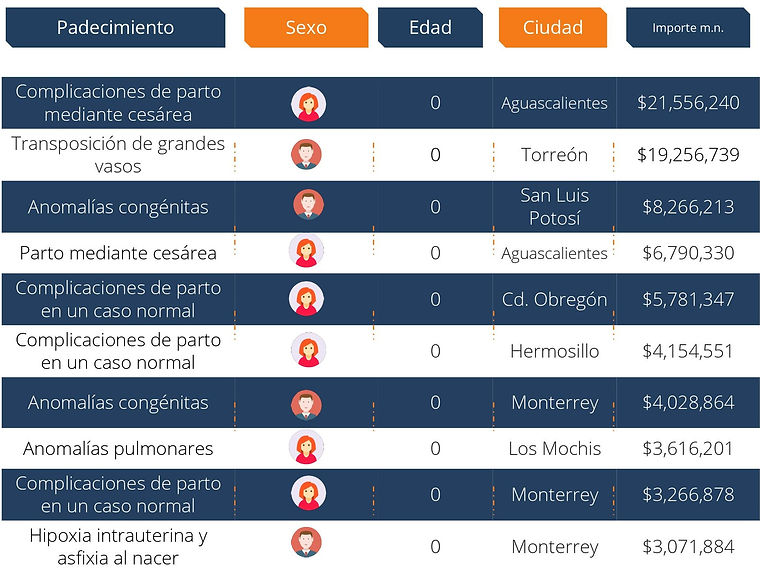Click the orange Sexo header
Image resolution: width=760 pixels, height=581 pixels.
coord(305,28)
